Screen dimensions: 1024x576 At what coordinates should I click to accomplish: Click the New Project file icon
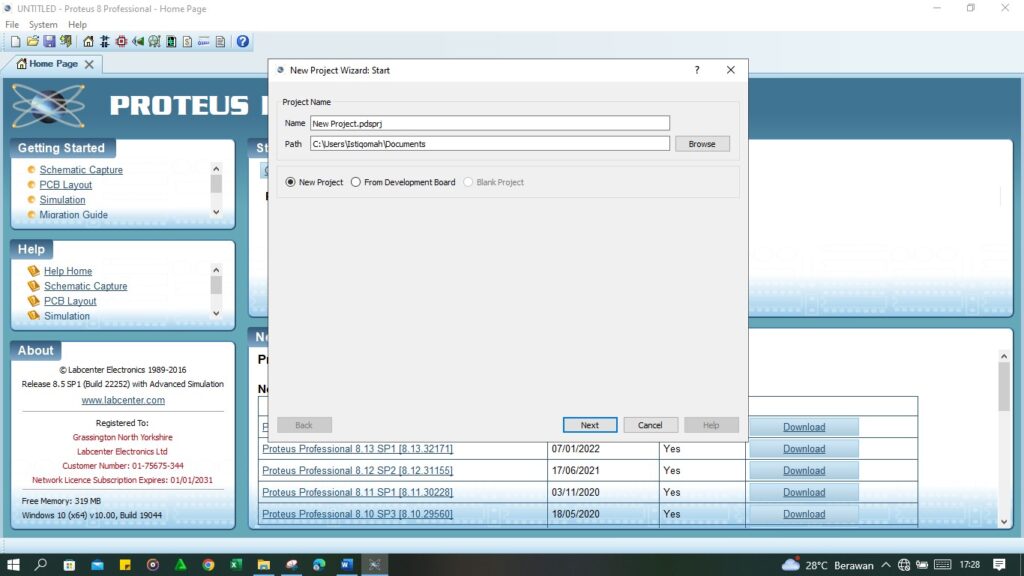pos(15,42)
